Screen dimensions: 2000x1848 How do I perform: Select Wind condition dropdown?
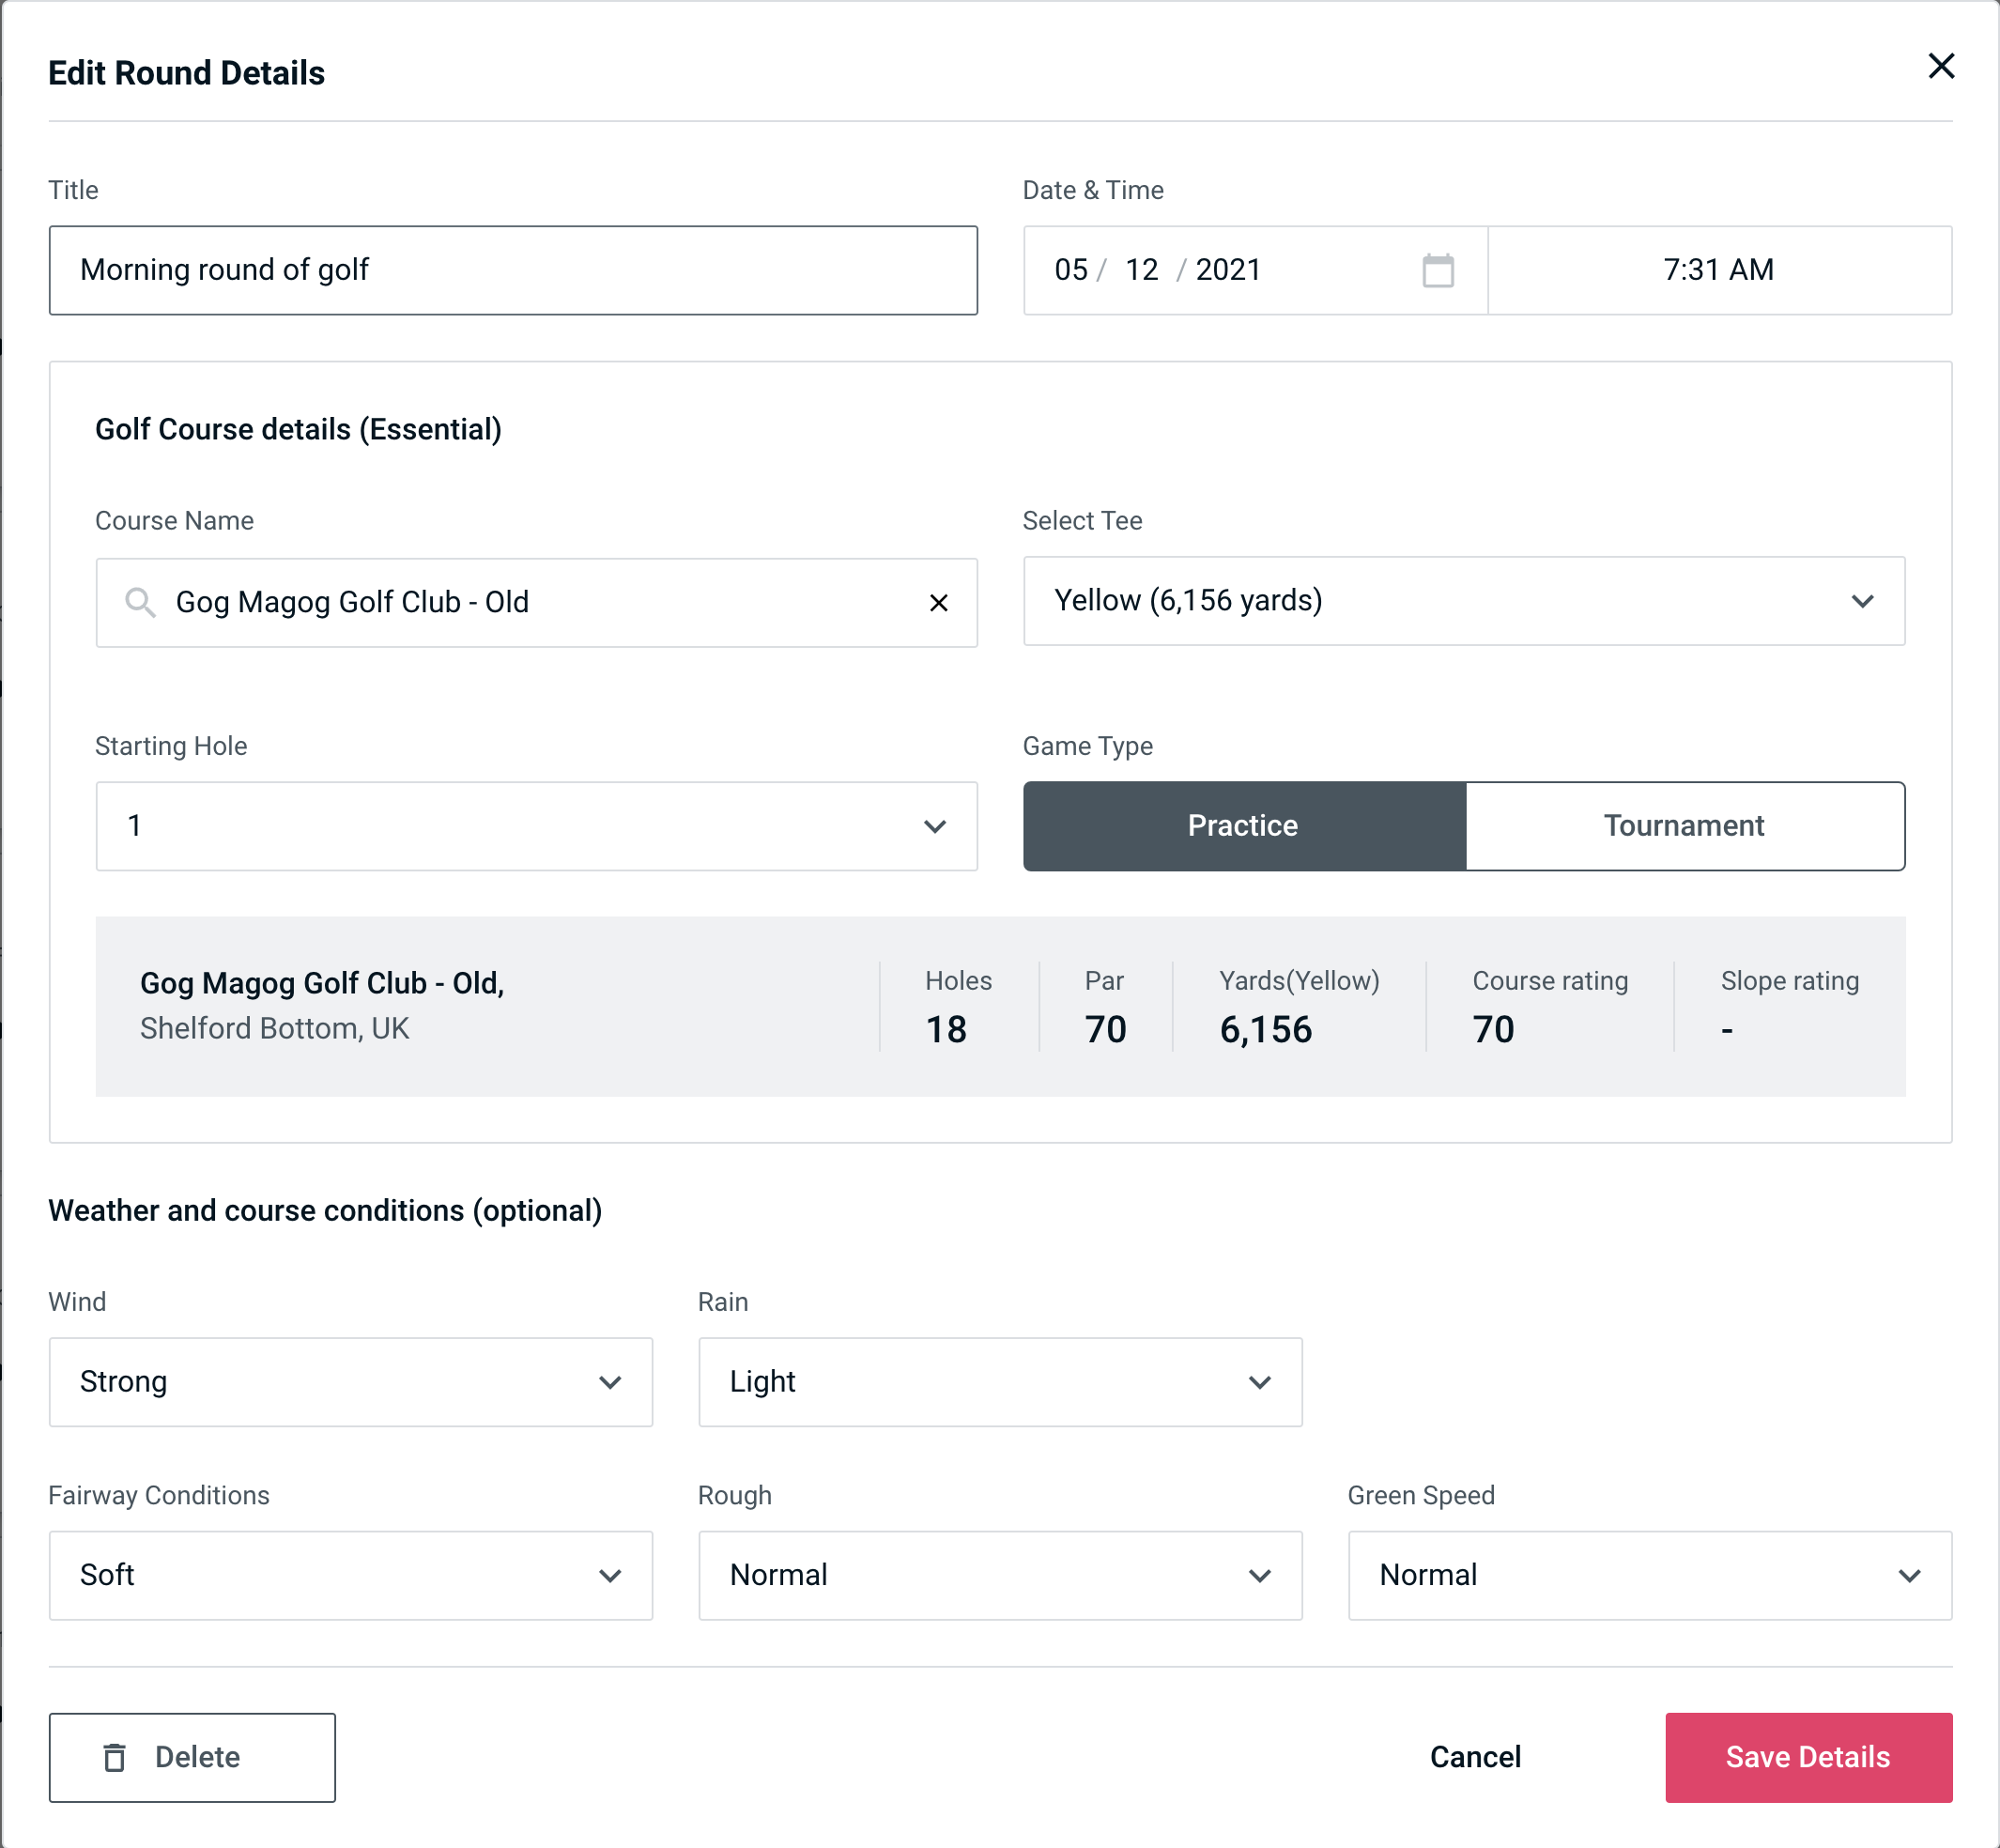[x=350, y=1383]
